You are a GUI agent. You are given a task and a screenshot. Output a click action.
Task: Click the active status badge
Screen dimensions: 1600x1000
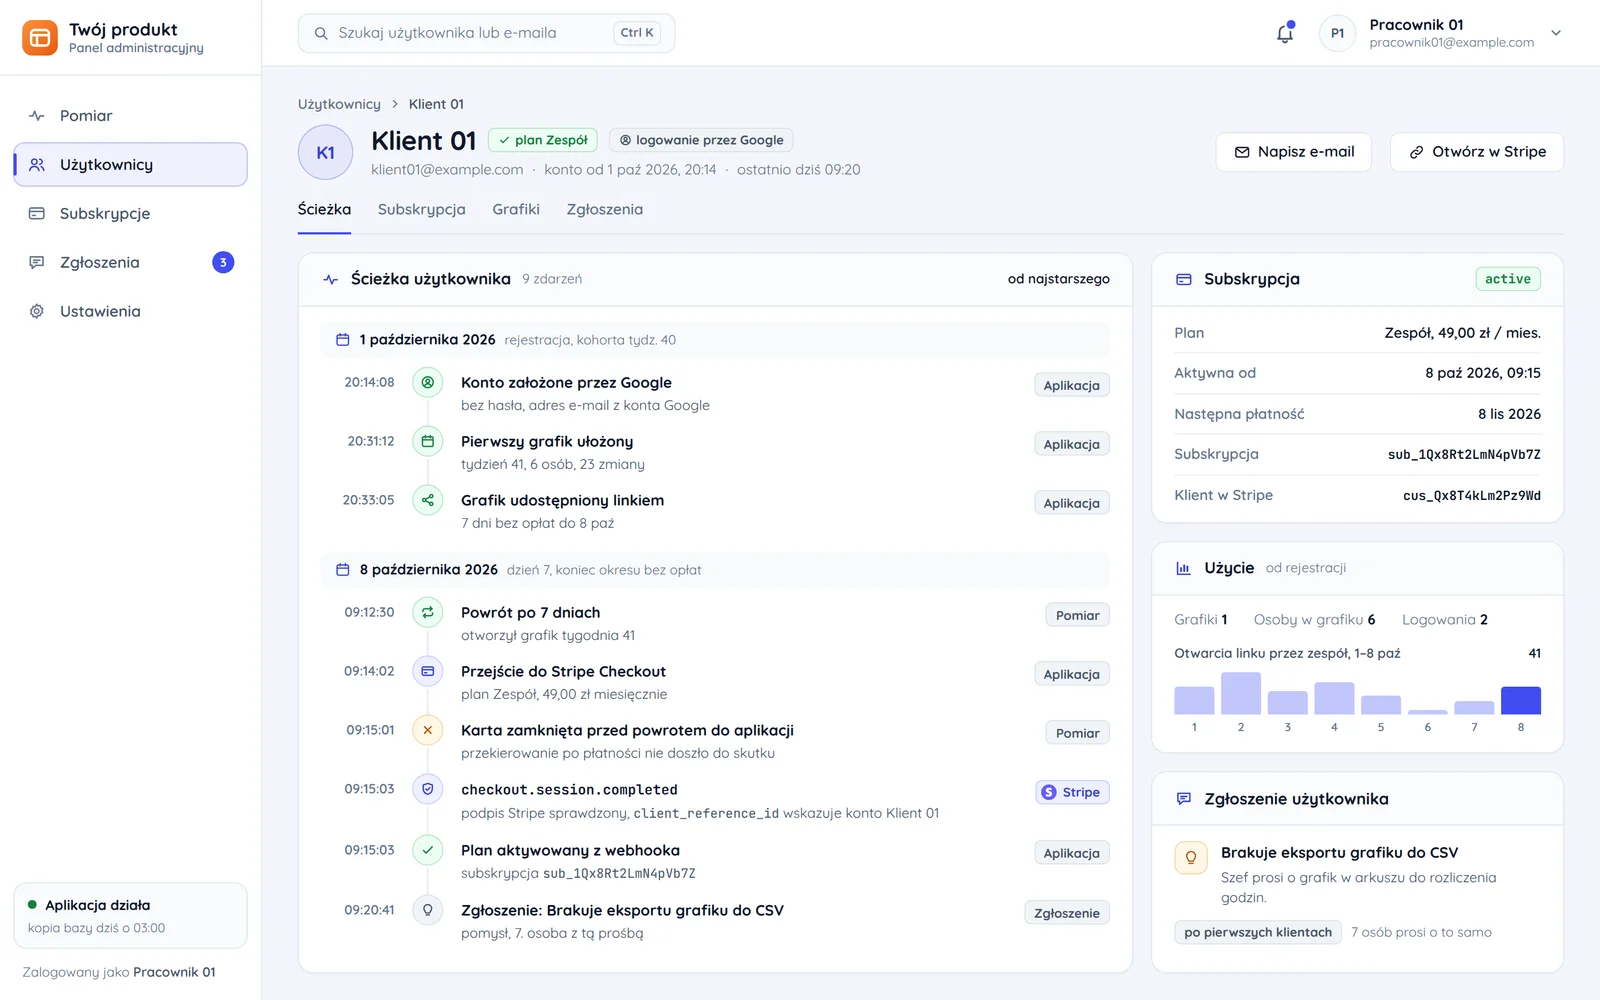pos(1508,279)
